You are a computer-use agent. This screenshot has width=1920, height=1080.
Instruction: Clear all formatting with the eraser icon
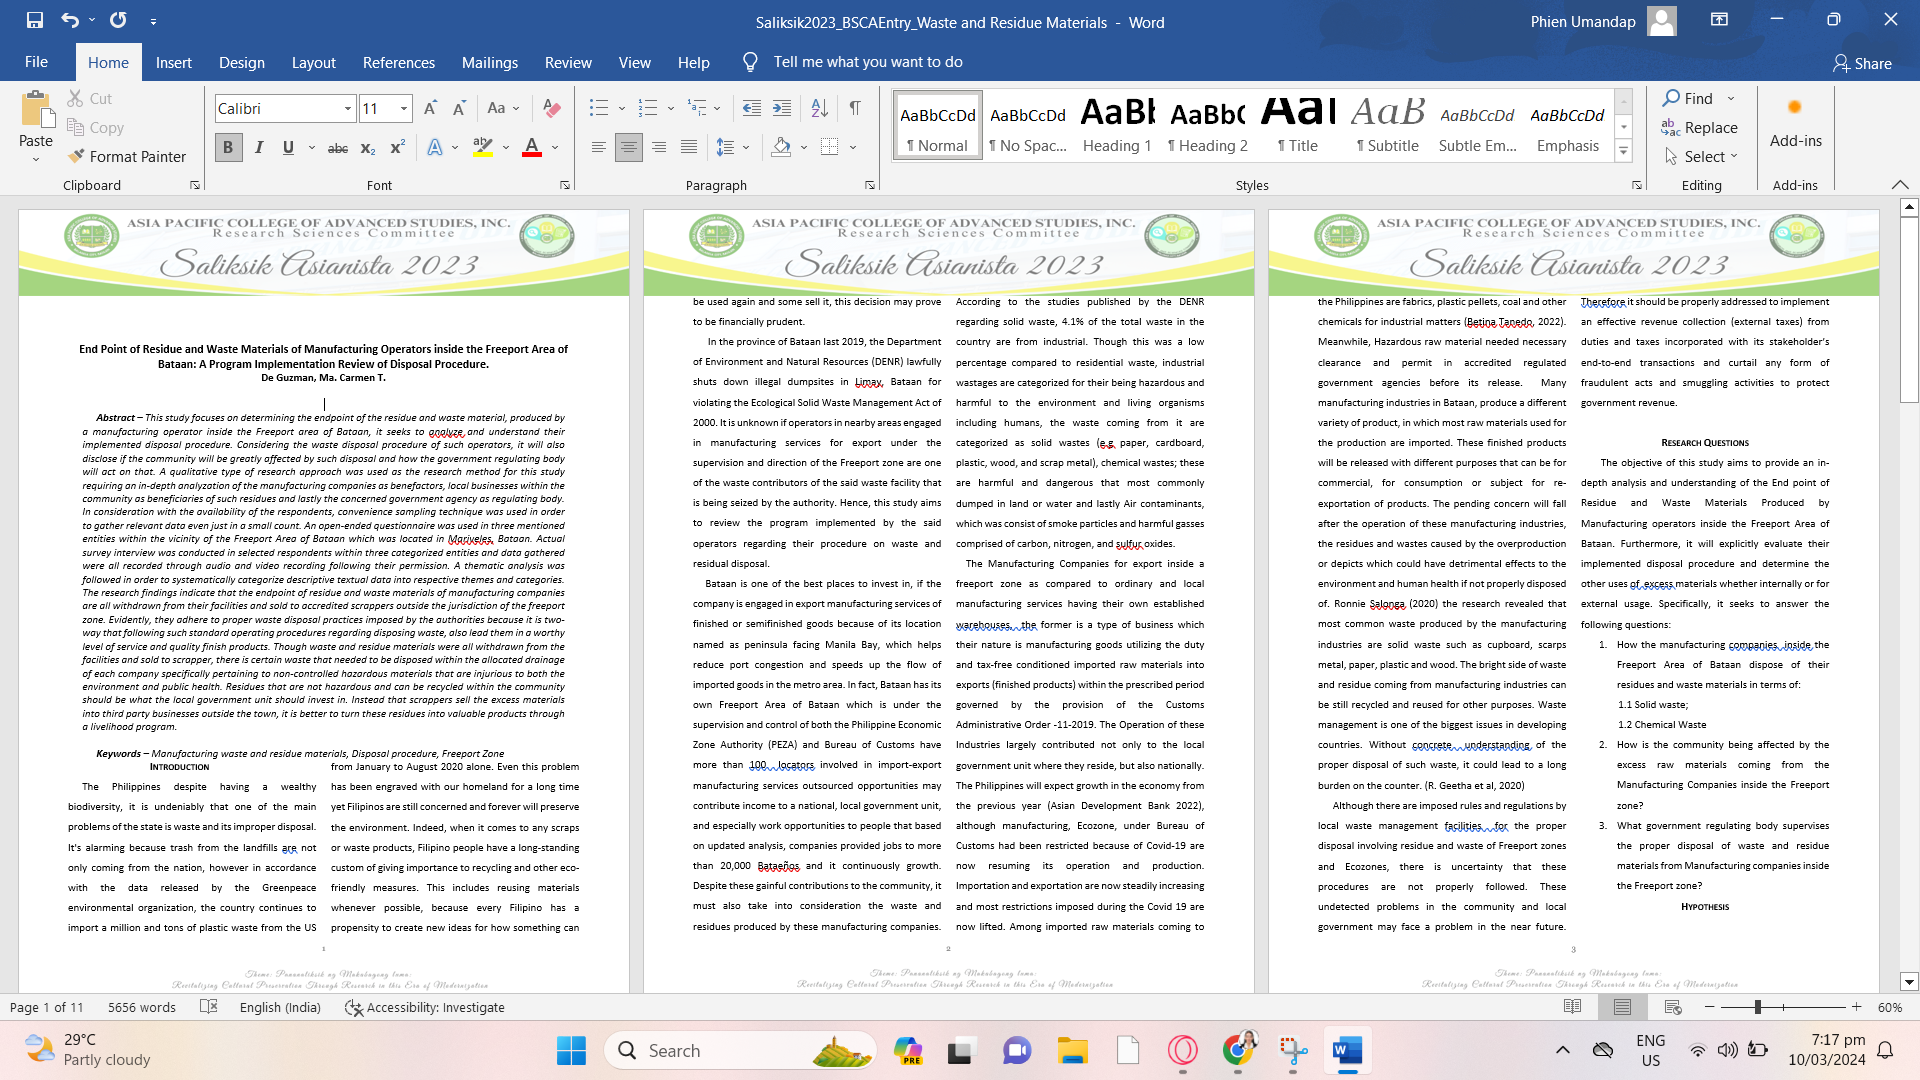(x=551, y=108)
